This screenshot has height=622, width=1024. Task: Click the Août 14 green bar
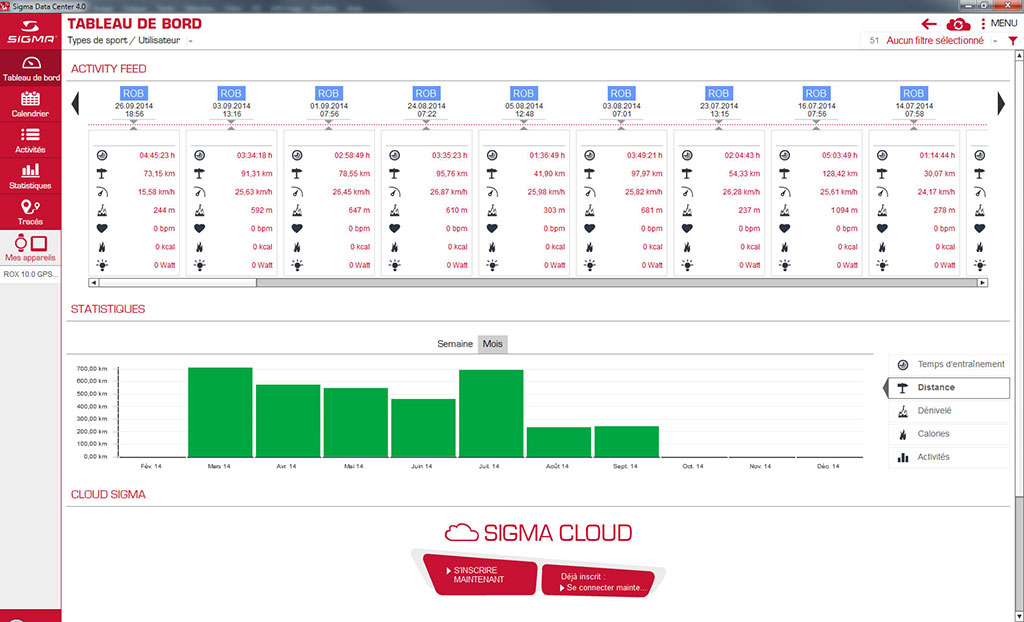point(559,442)
